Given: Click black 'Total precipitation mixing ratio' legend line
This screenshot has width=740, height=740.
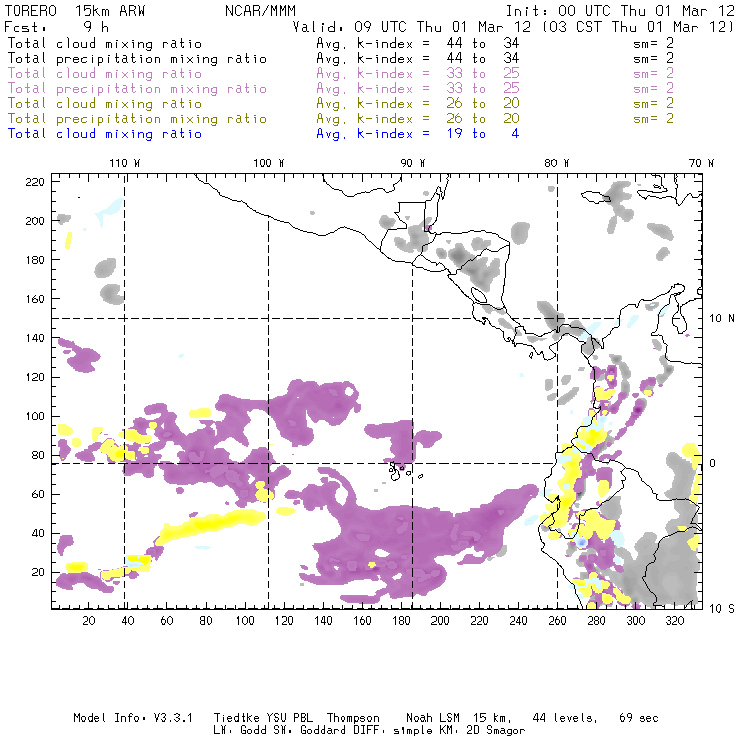Looking at the screenshot, I should tap(137, 59).
